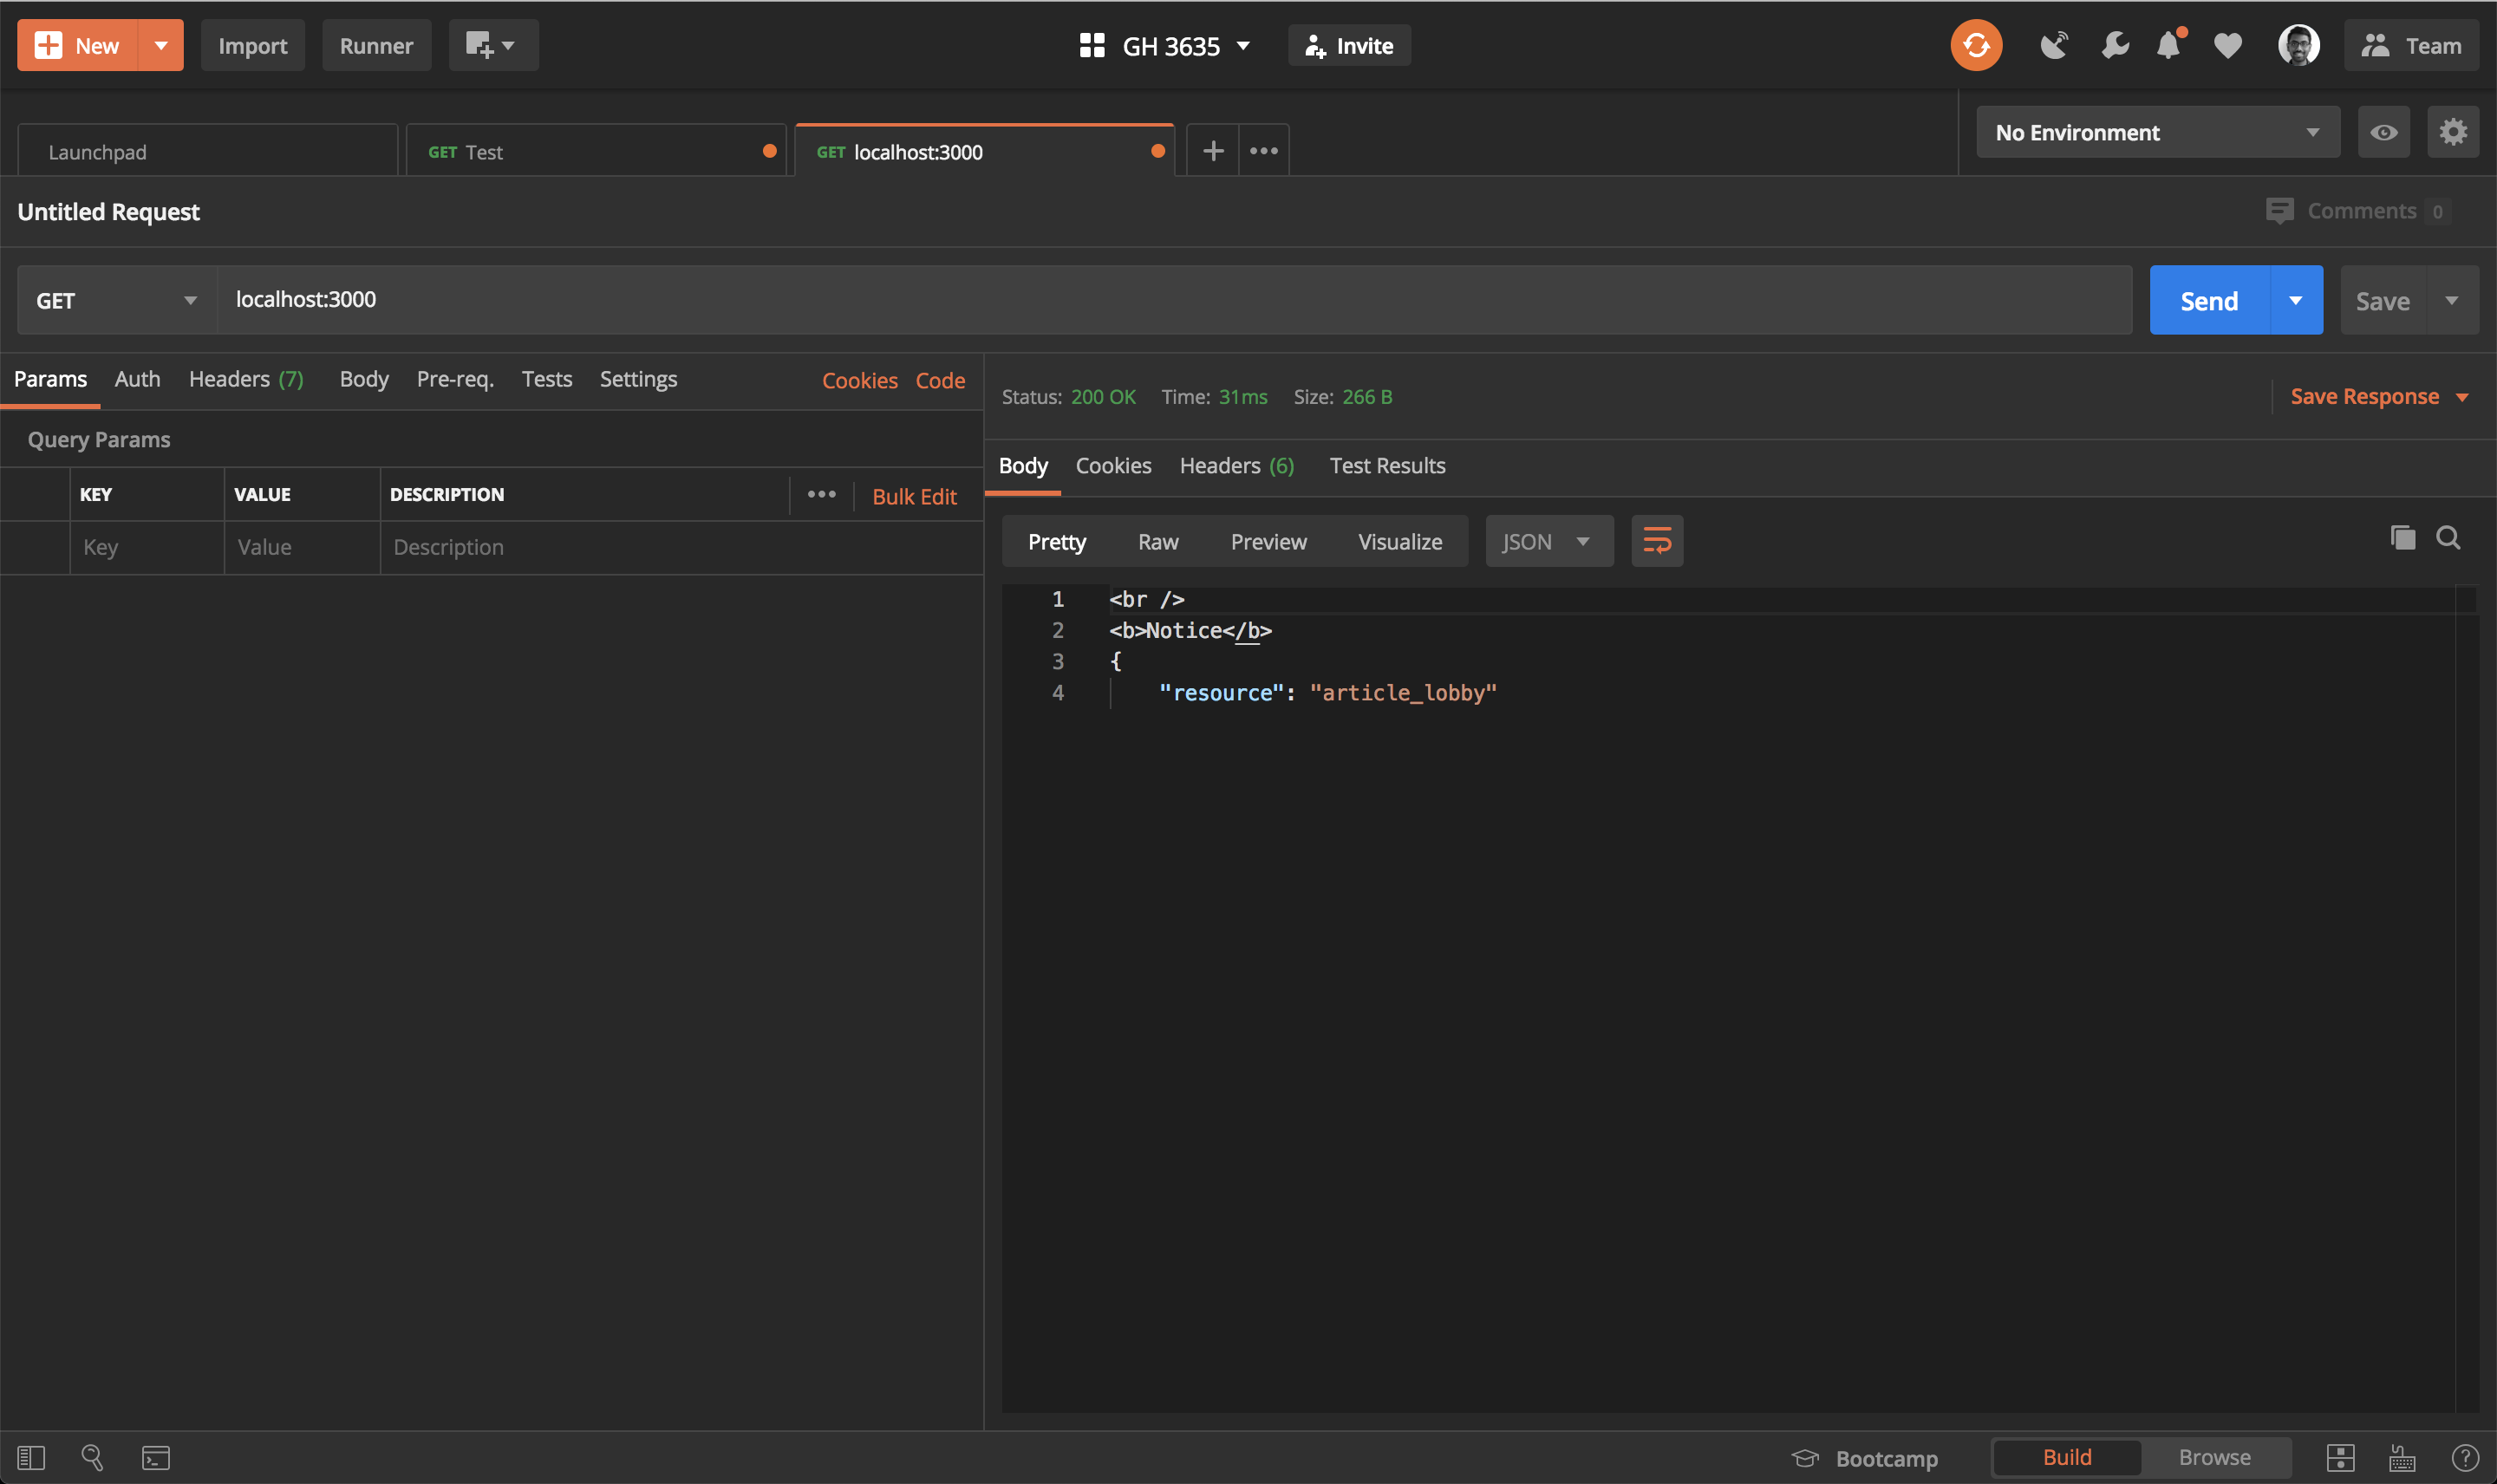Open Bulk Edit for query params

pos(913,496)
